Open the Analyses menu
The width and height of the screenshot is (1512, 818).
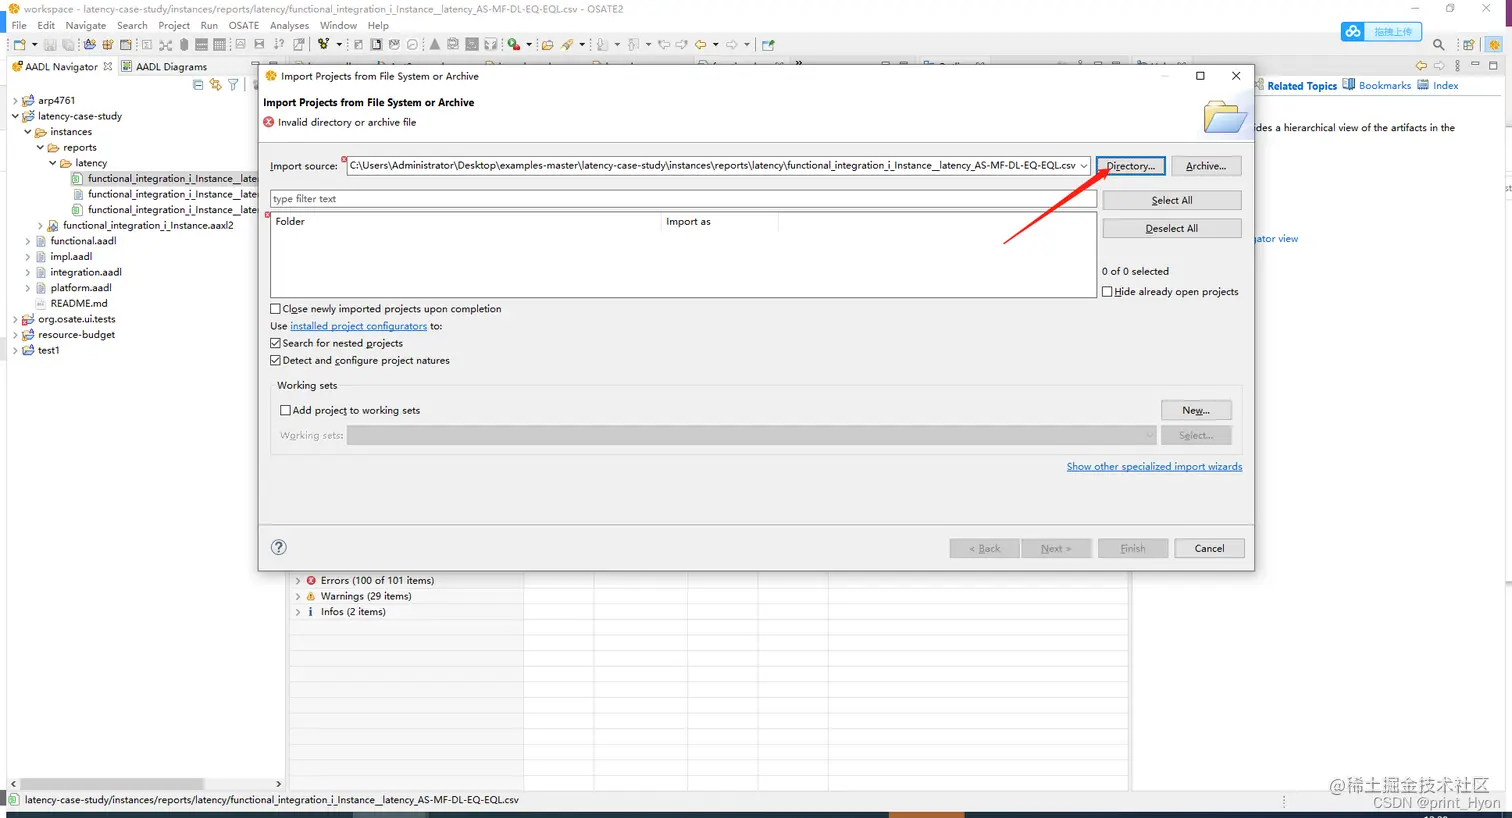pos(289,25)
